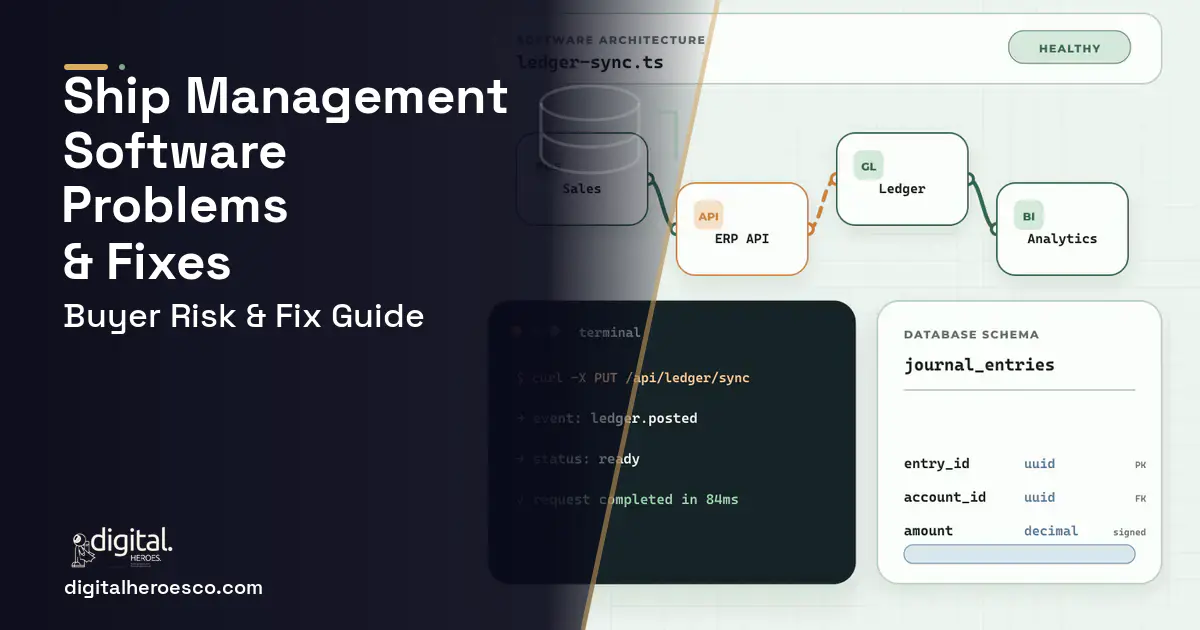Click the blue bar under amount row
The width and height of the screenshot is (1200, 630).
coord(1019,554)
